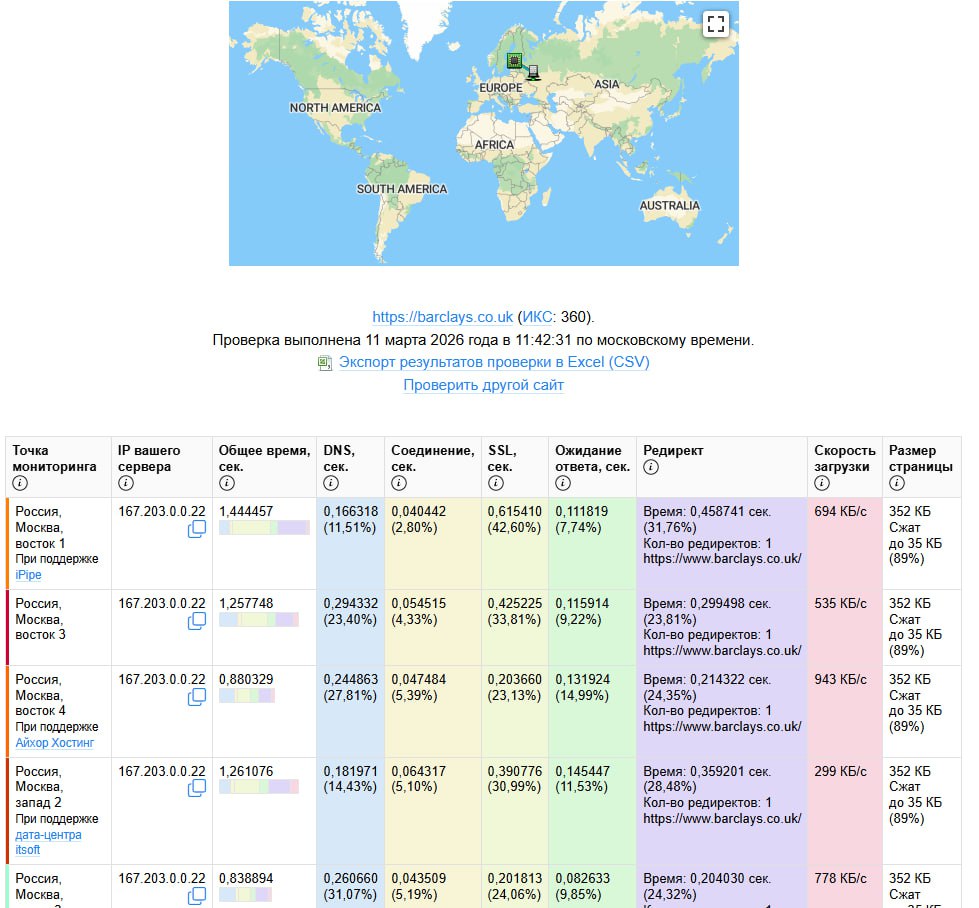Open the https://barclays.co.uk link
The width and height of the screenshot is (979, 908).
click(x=442, y=317)
